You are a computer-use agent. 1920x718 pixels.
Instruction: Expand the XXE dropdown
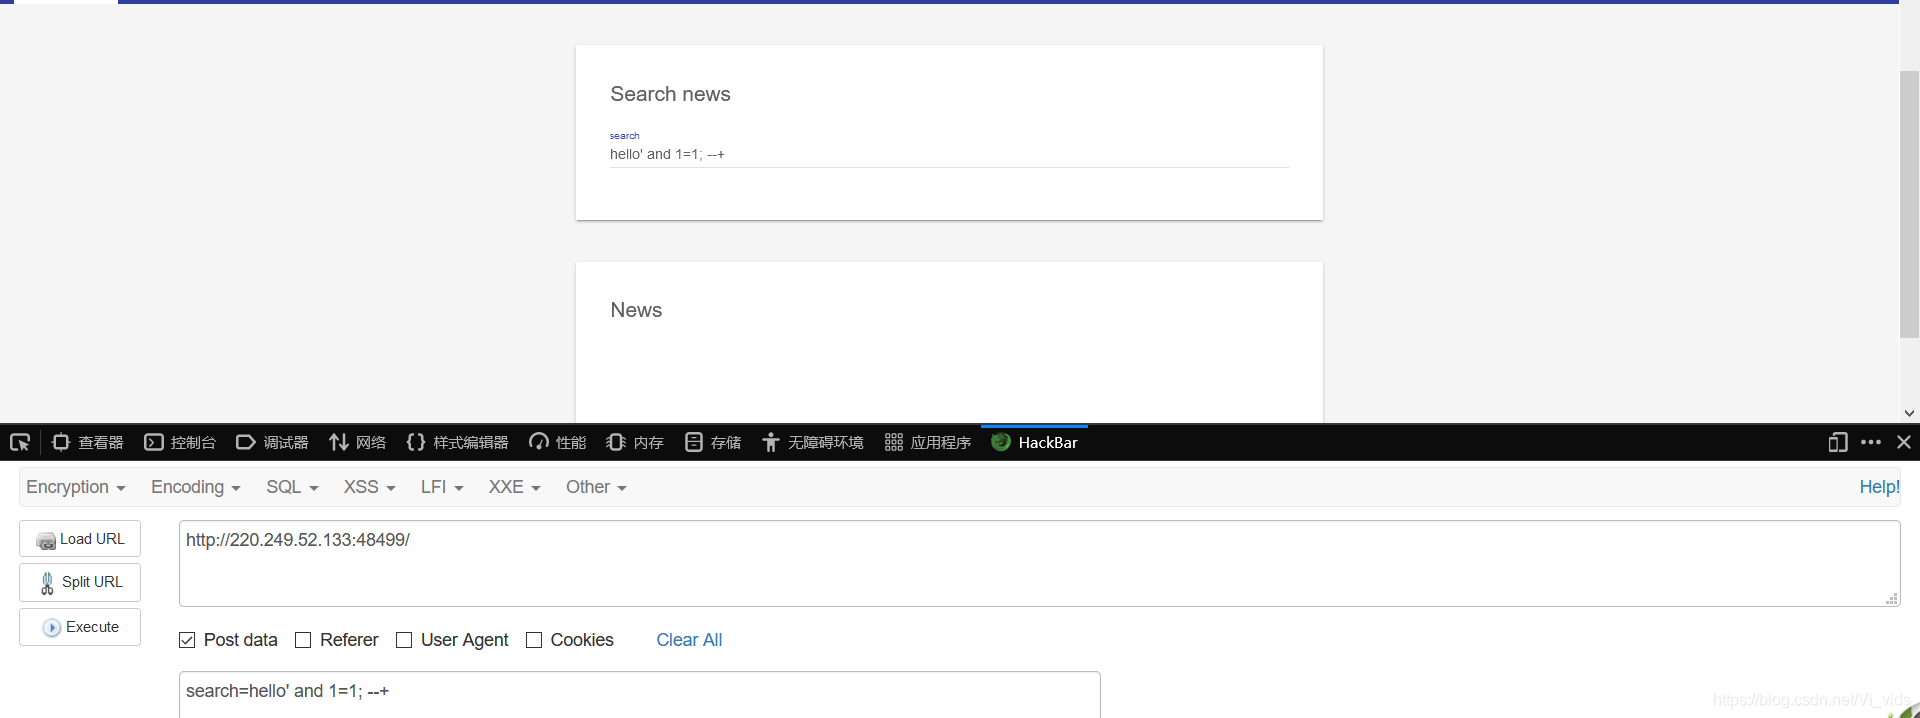click(515, 487)
